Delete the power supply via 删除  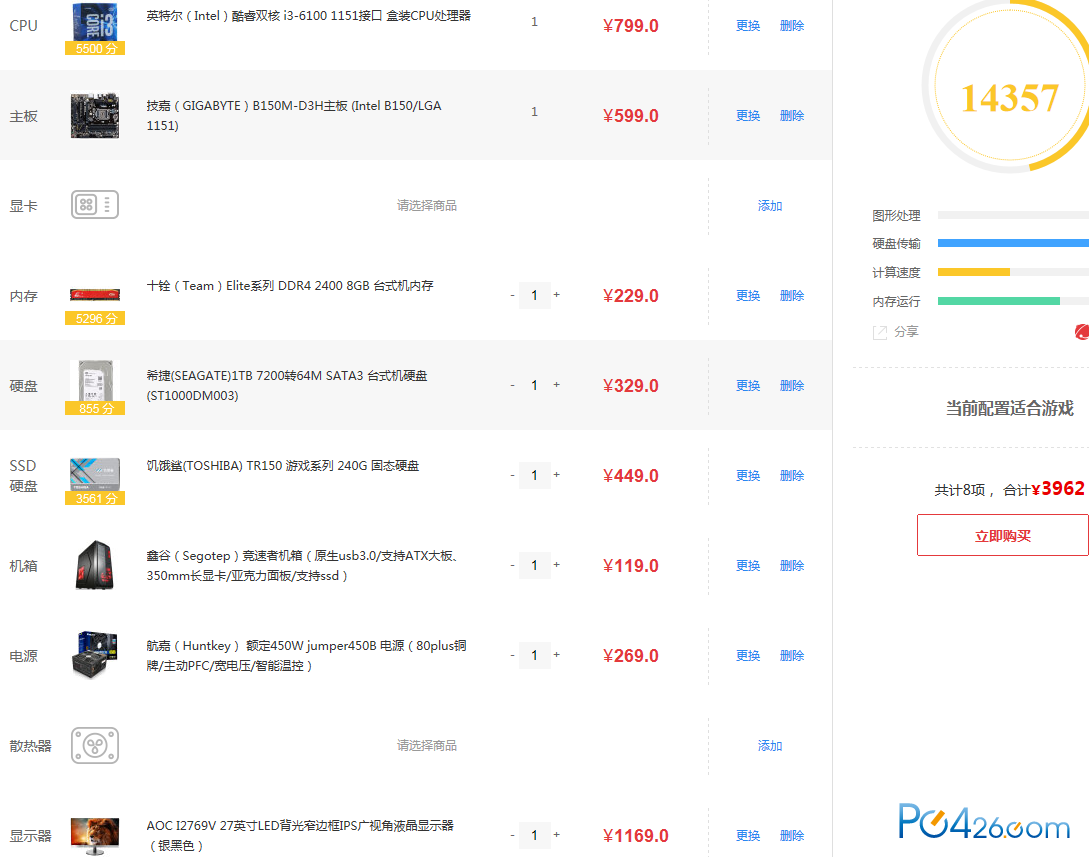pos(792,655)
